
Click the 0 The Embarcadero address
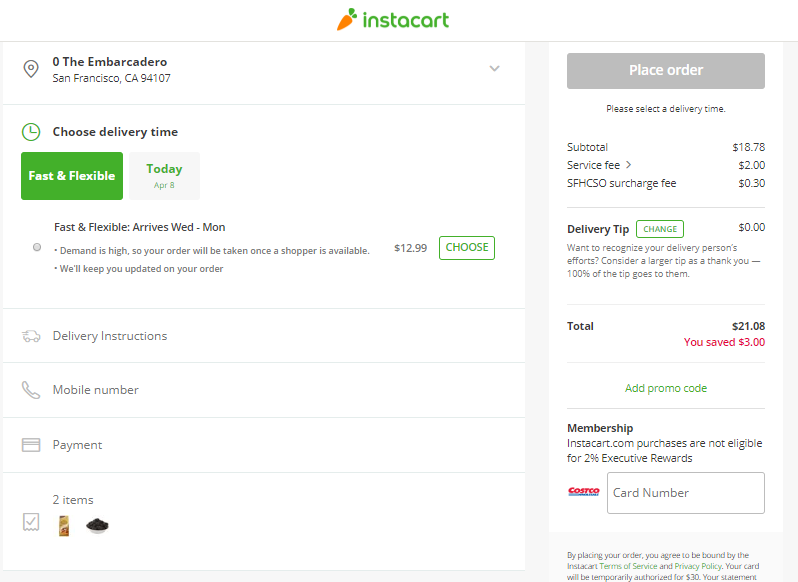109,62
